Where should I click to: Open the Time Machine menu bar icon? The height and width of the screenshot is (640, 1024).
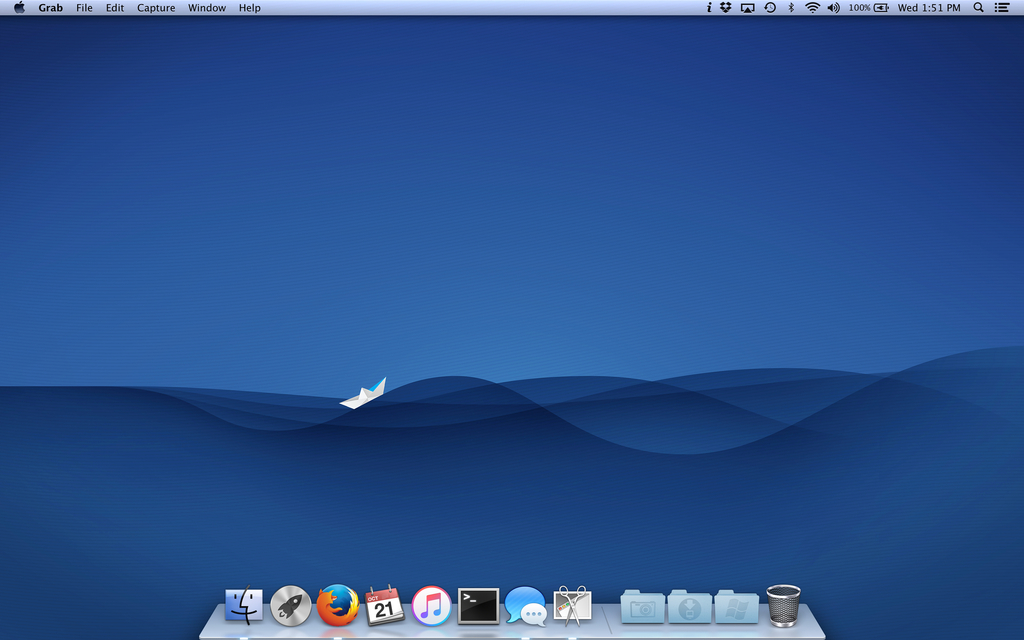pos(770,8)
